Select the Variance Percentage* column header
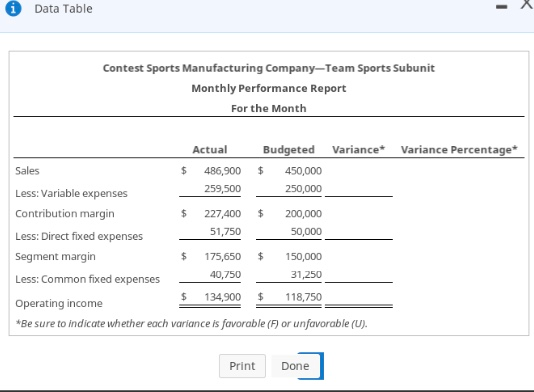 click(x=459, y=150)
